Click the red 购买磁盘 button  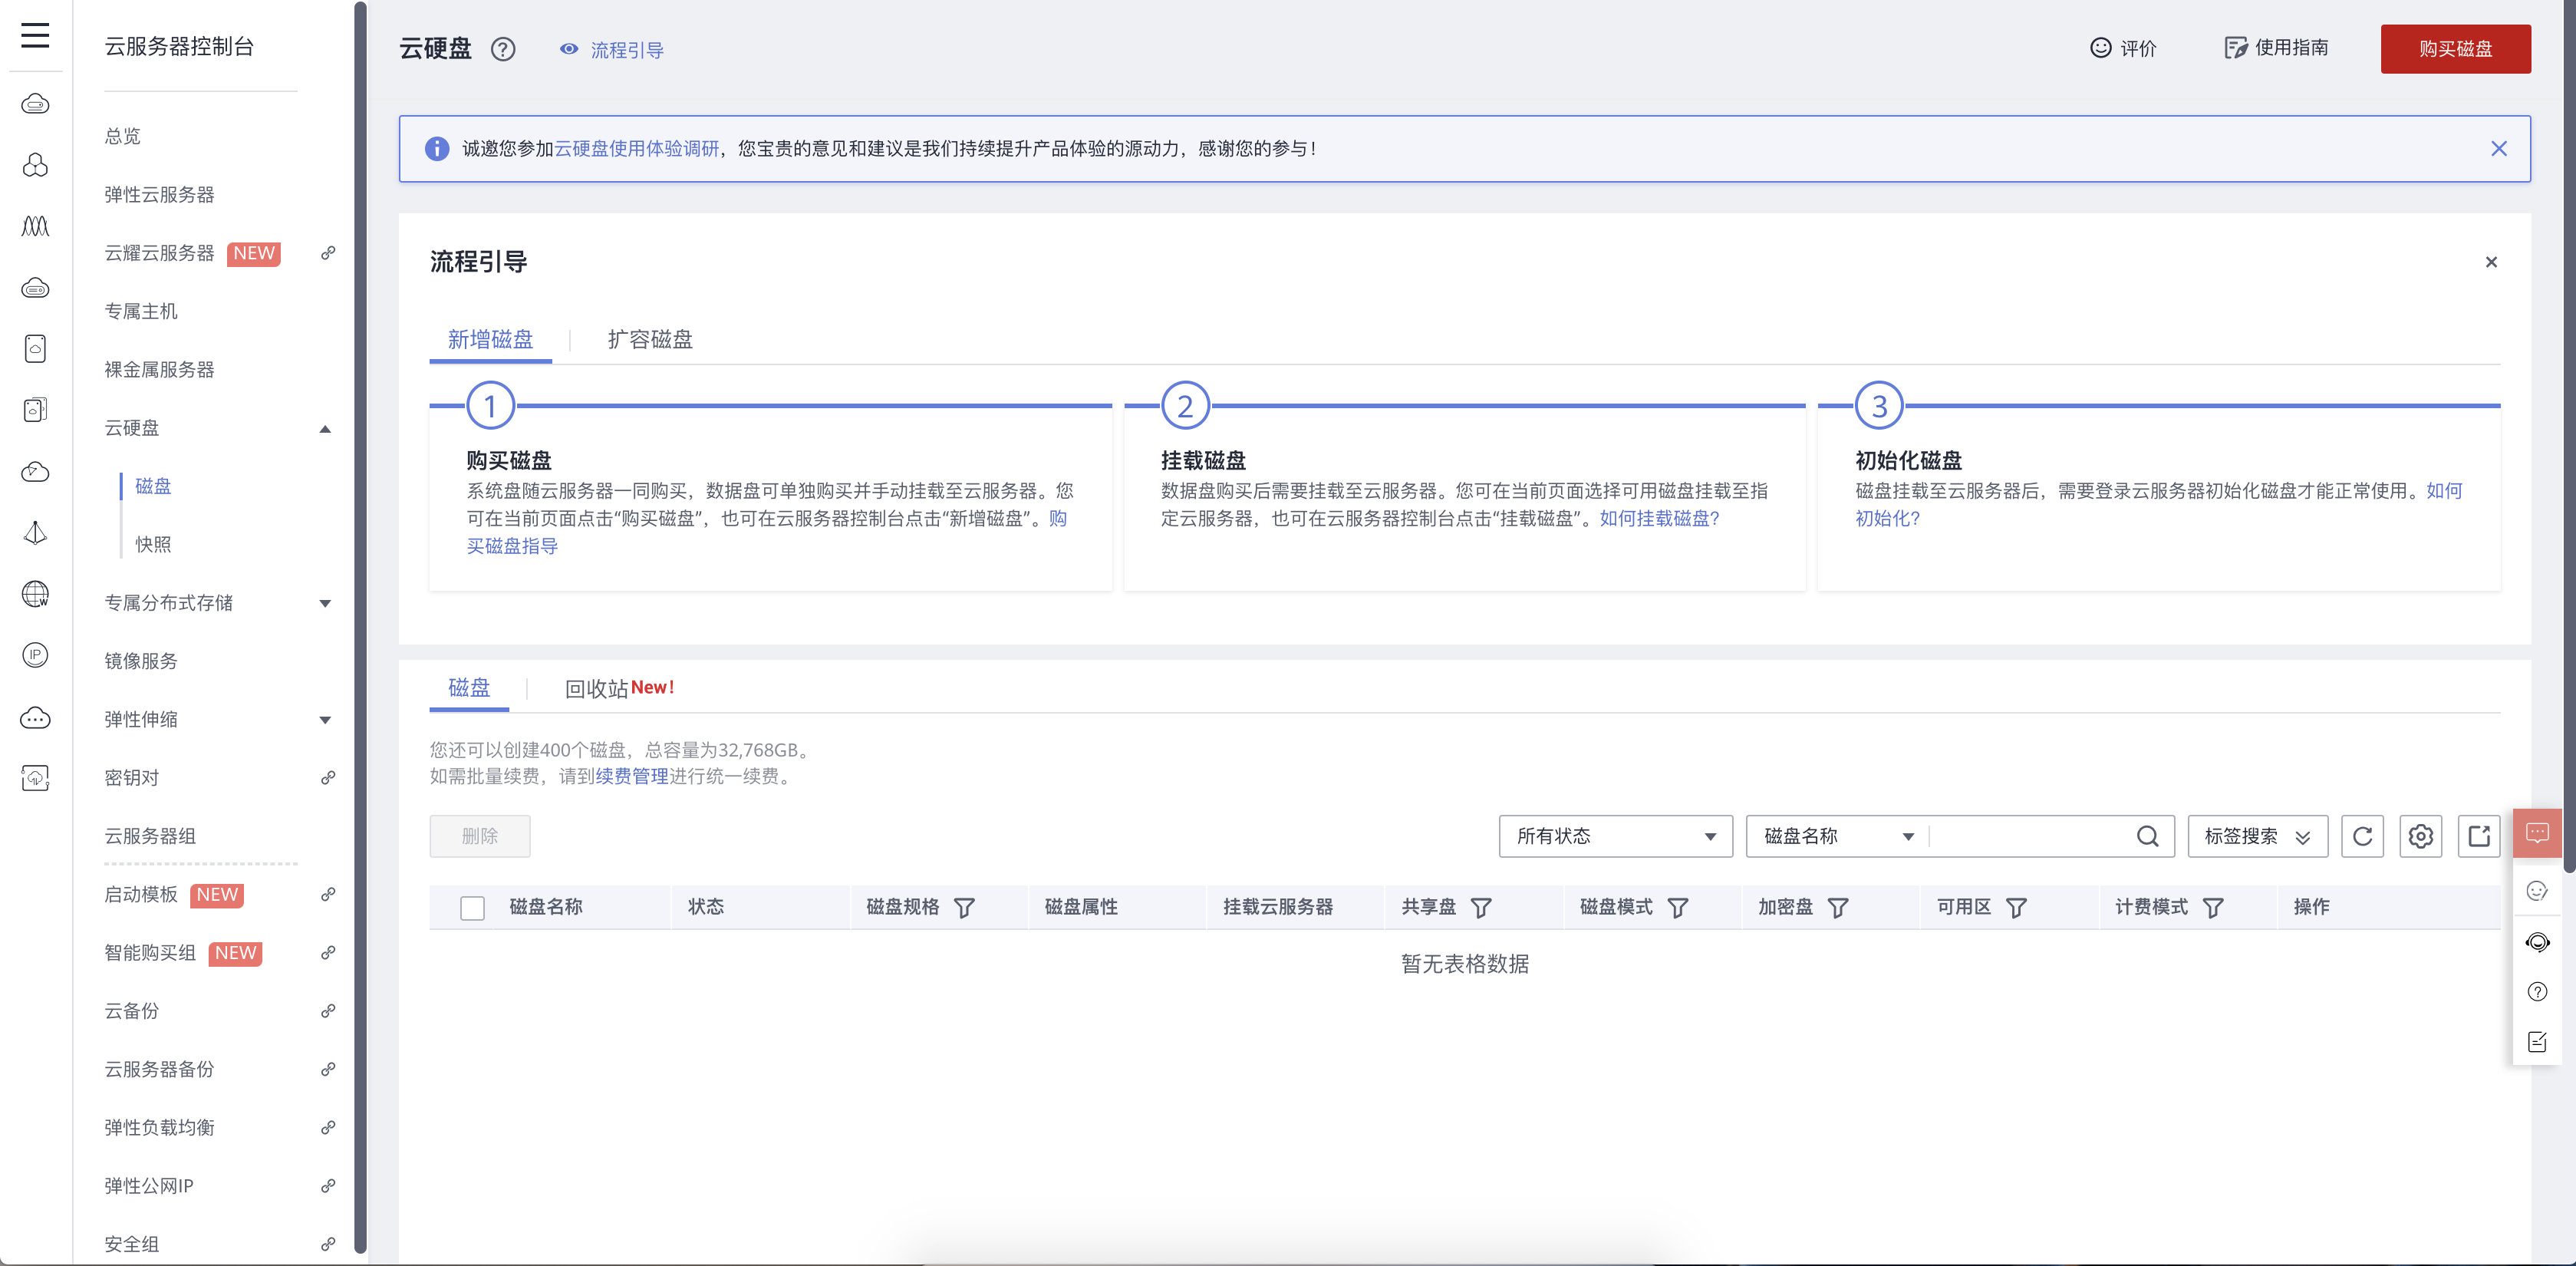pos(2455,49)
